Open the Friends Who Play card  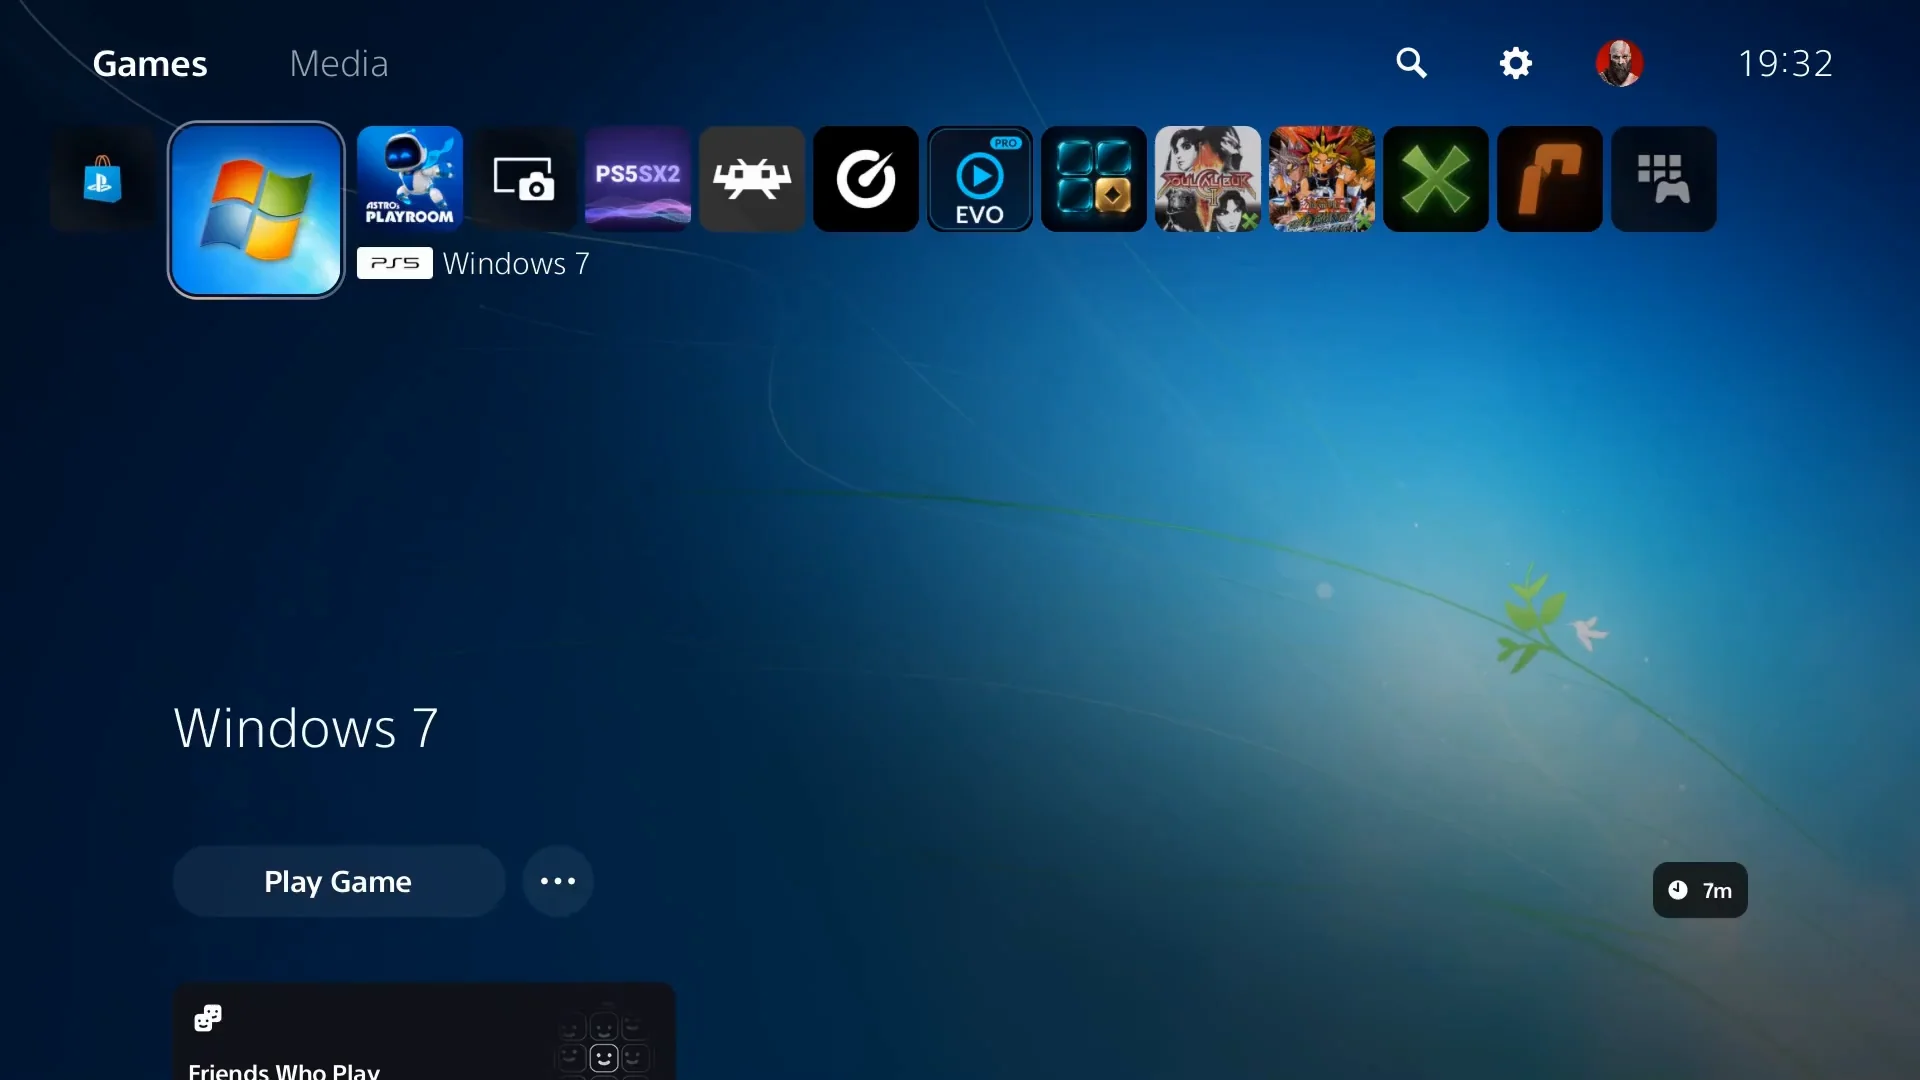click(425, 1031)
